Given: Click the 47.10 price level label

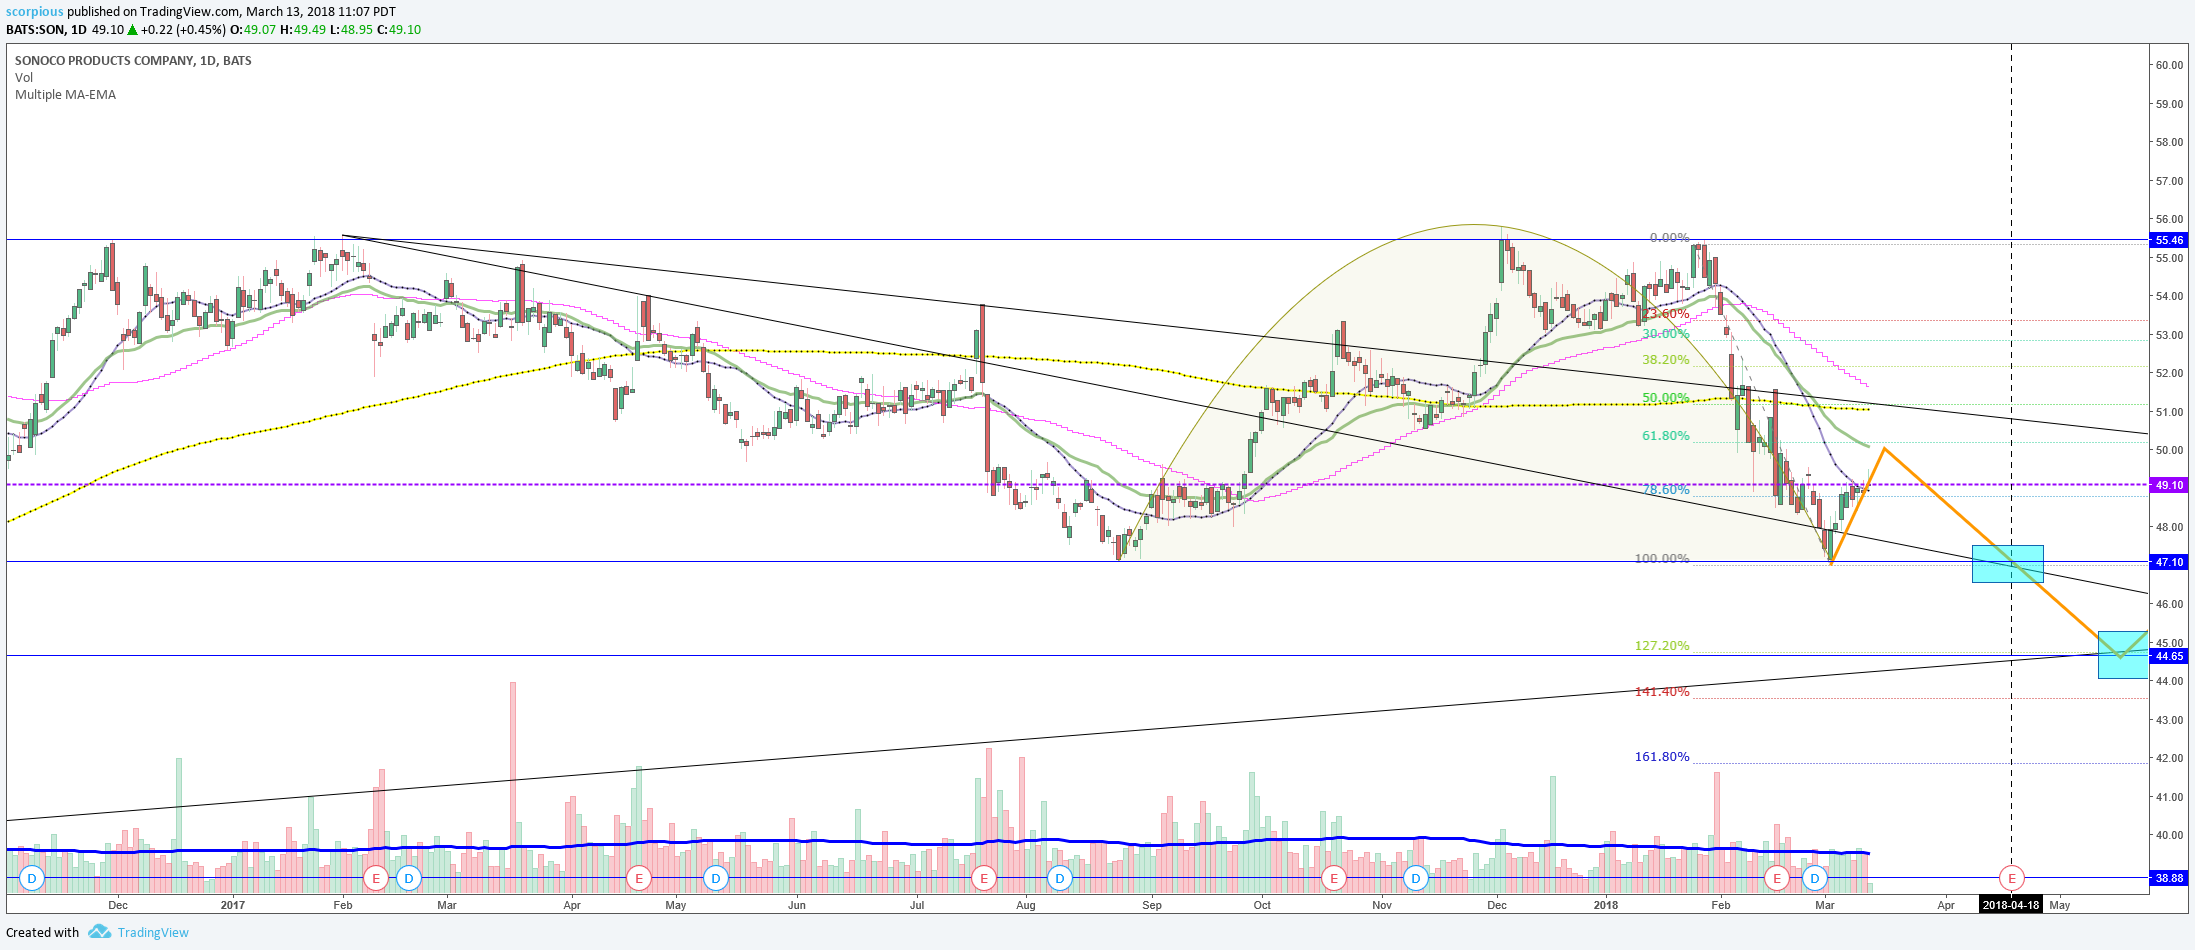Looking at the screenshot, I should (2169, 562).
